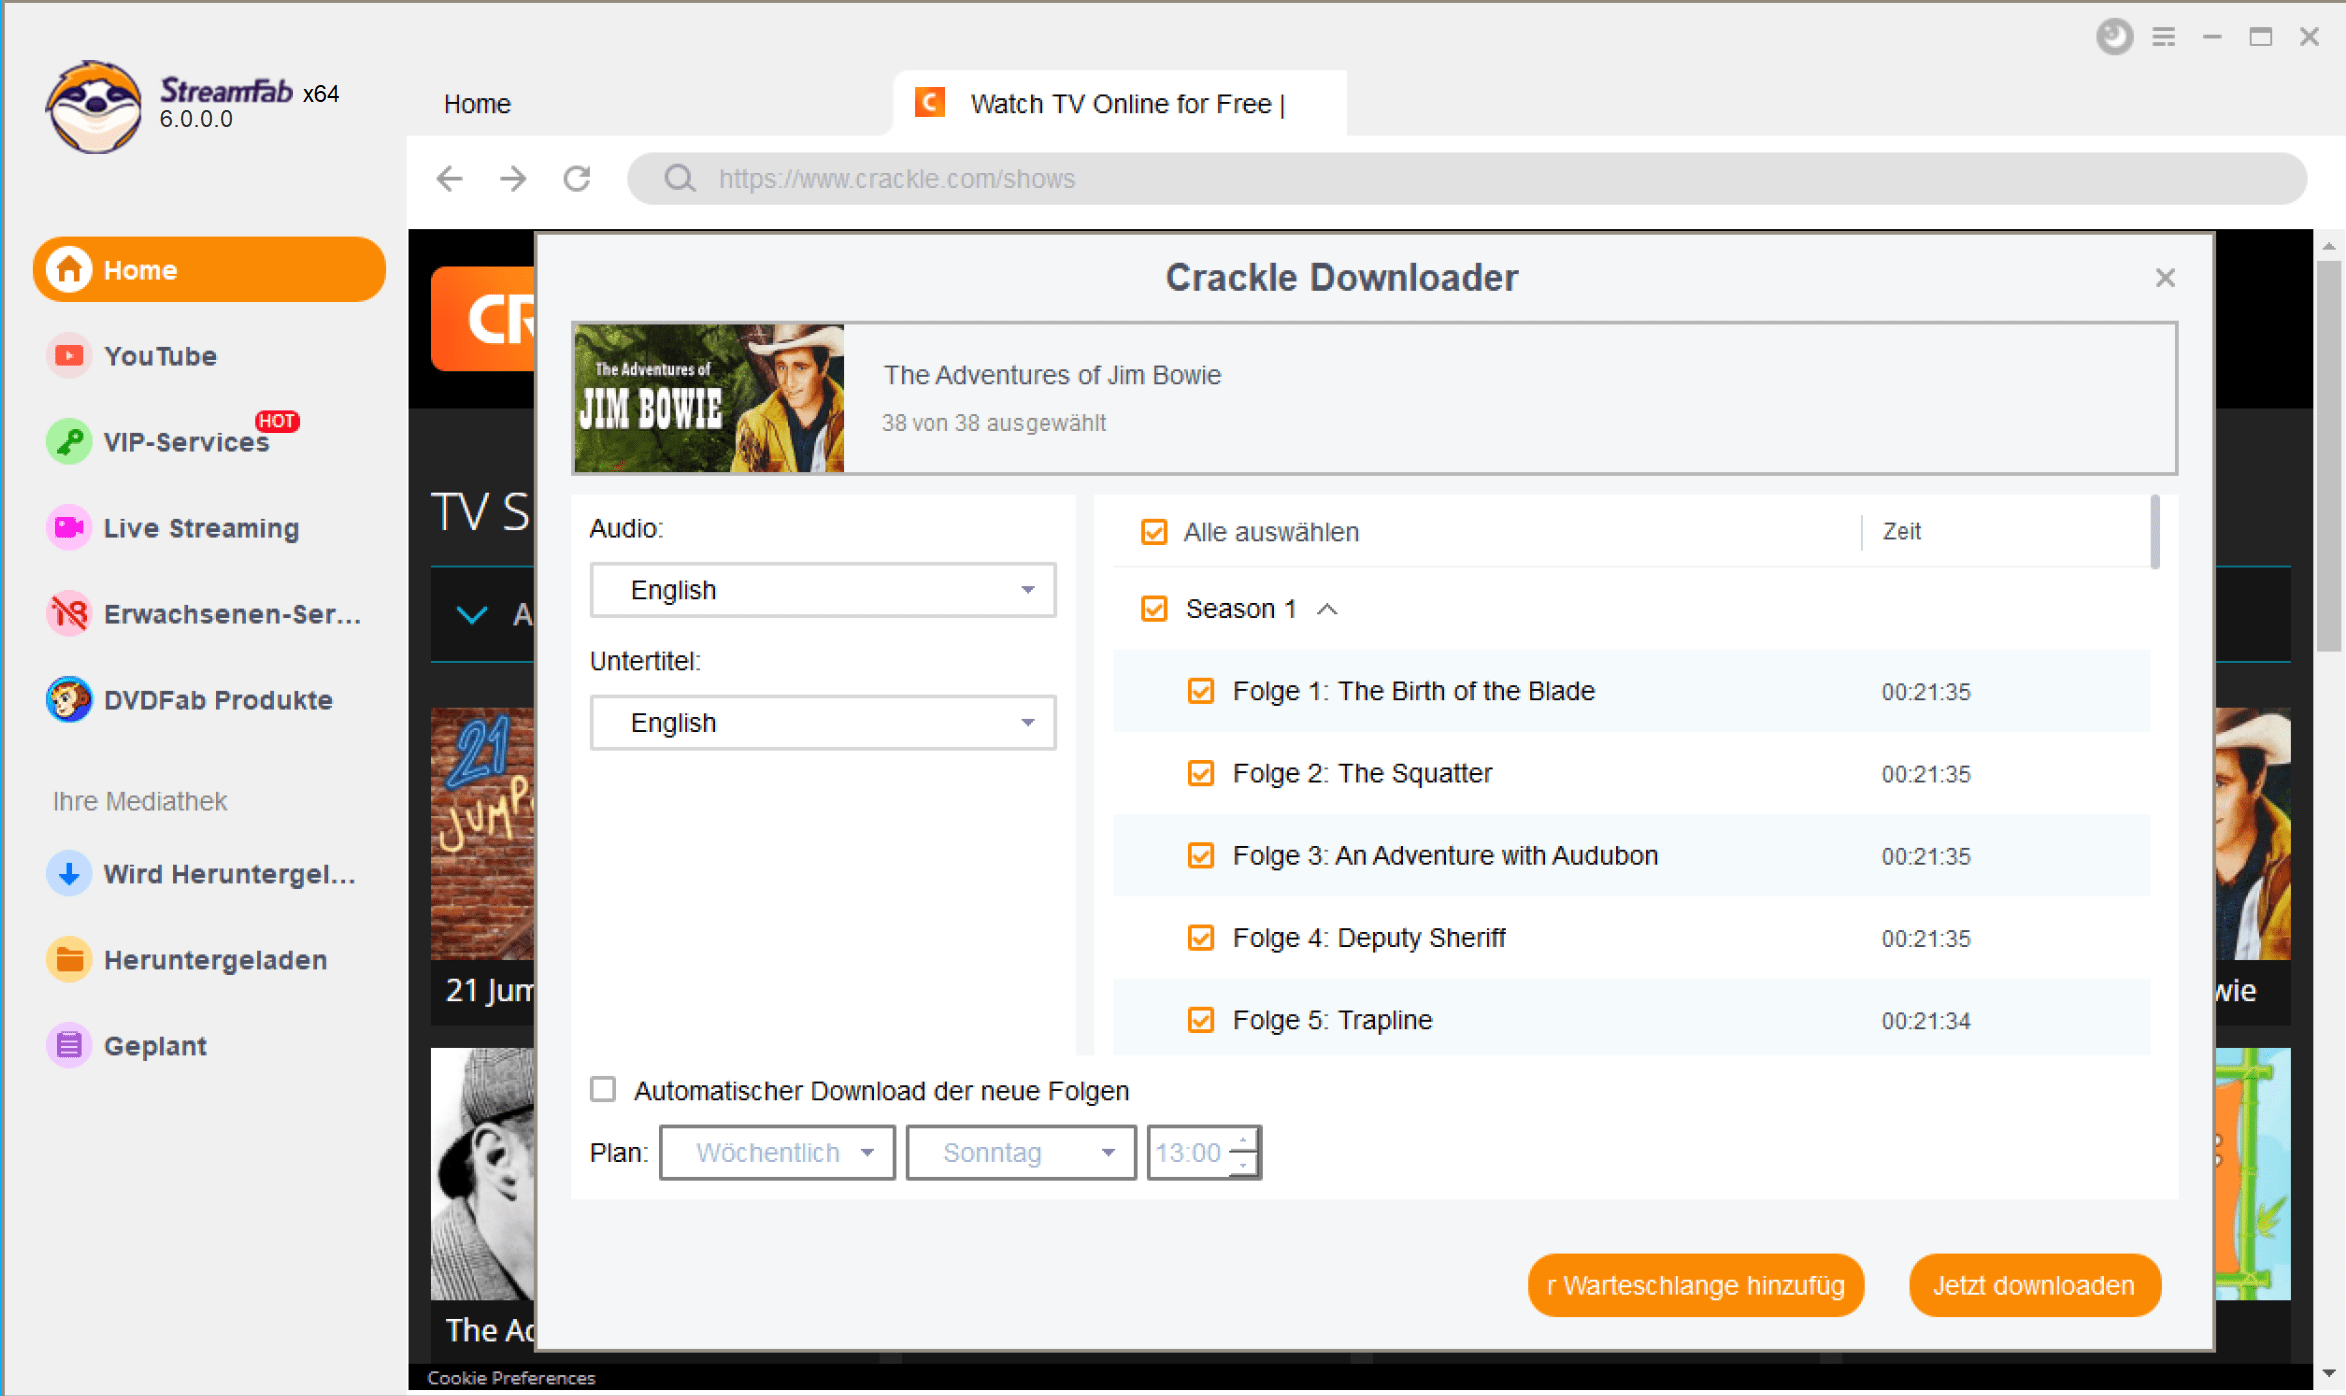Image resolution: width=2346 pixels, height=1396 pixels.
Task: Open the Geplant sidebar item
Action: coord(210,1045)
